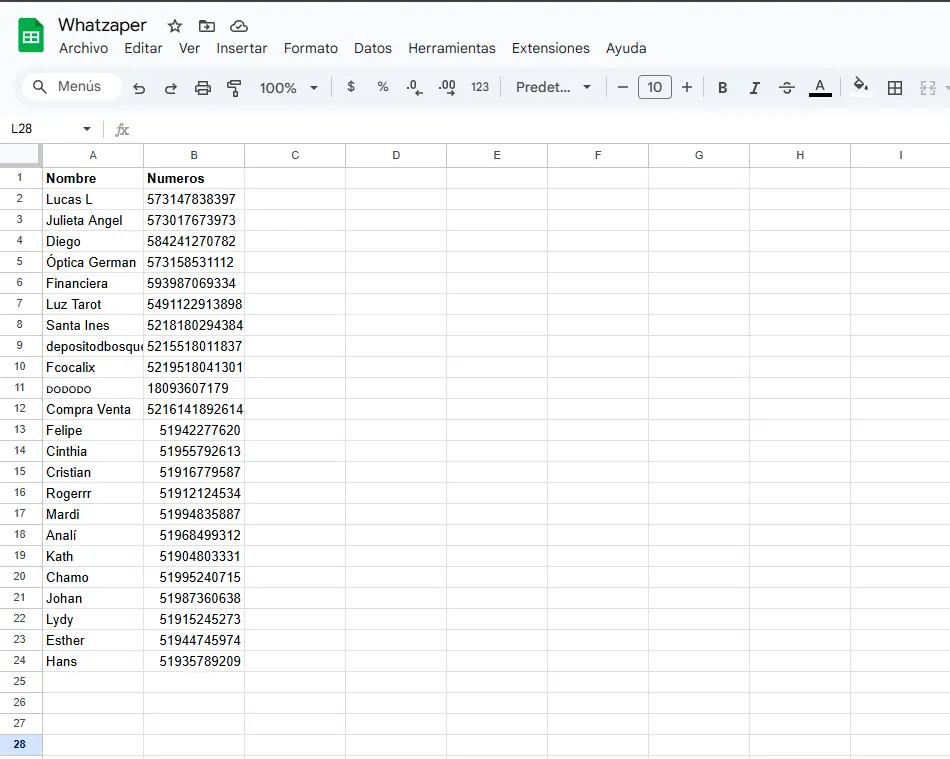The height and width of the screenshot is (759, 950).
Task: Click the Menús search field
Action: [72, 87]
